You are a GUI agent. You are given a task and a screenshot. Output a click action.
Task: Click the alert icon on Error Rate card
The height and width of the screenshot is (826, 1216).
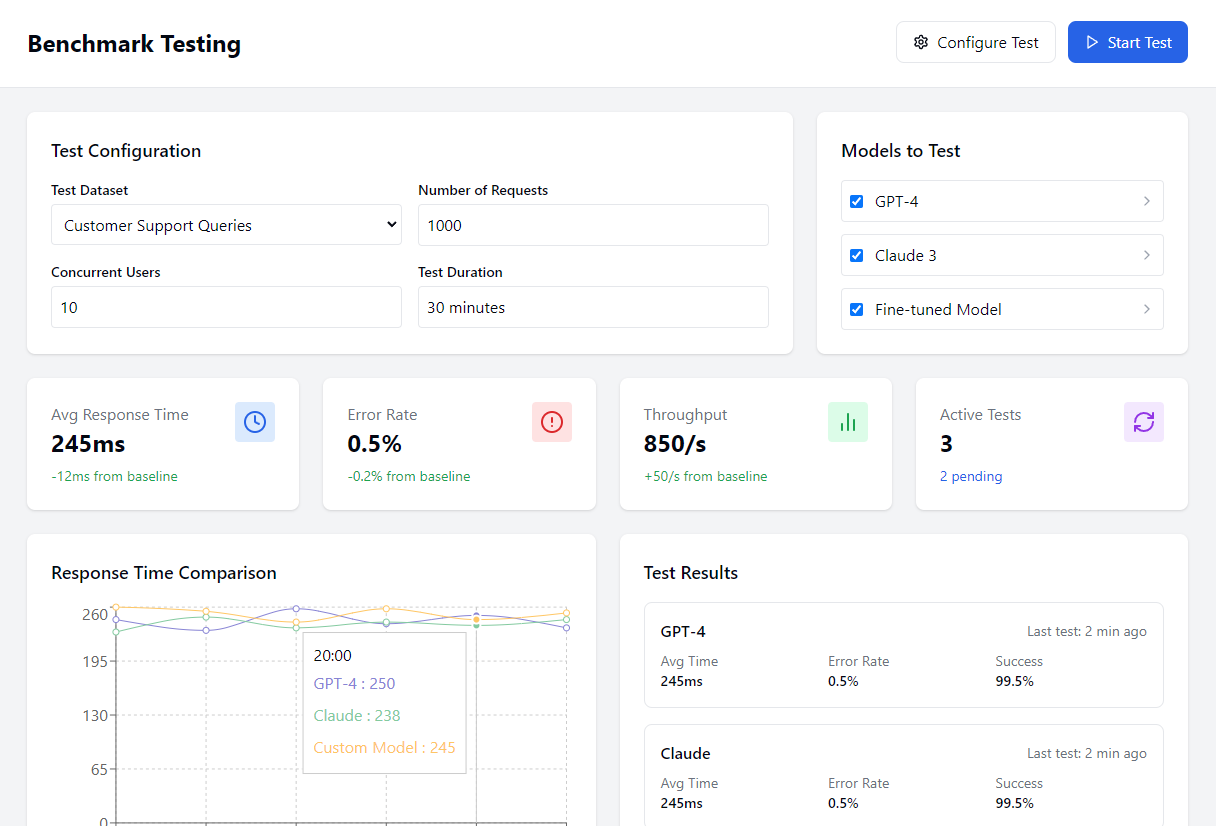pyautogui.click(x=551, y=422)
